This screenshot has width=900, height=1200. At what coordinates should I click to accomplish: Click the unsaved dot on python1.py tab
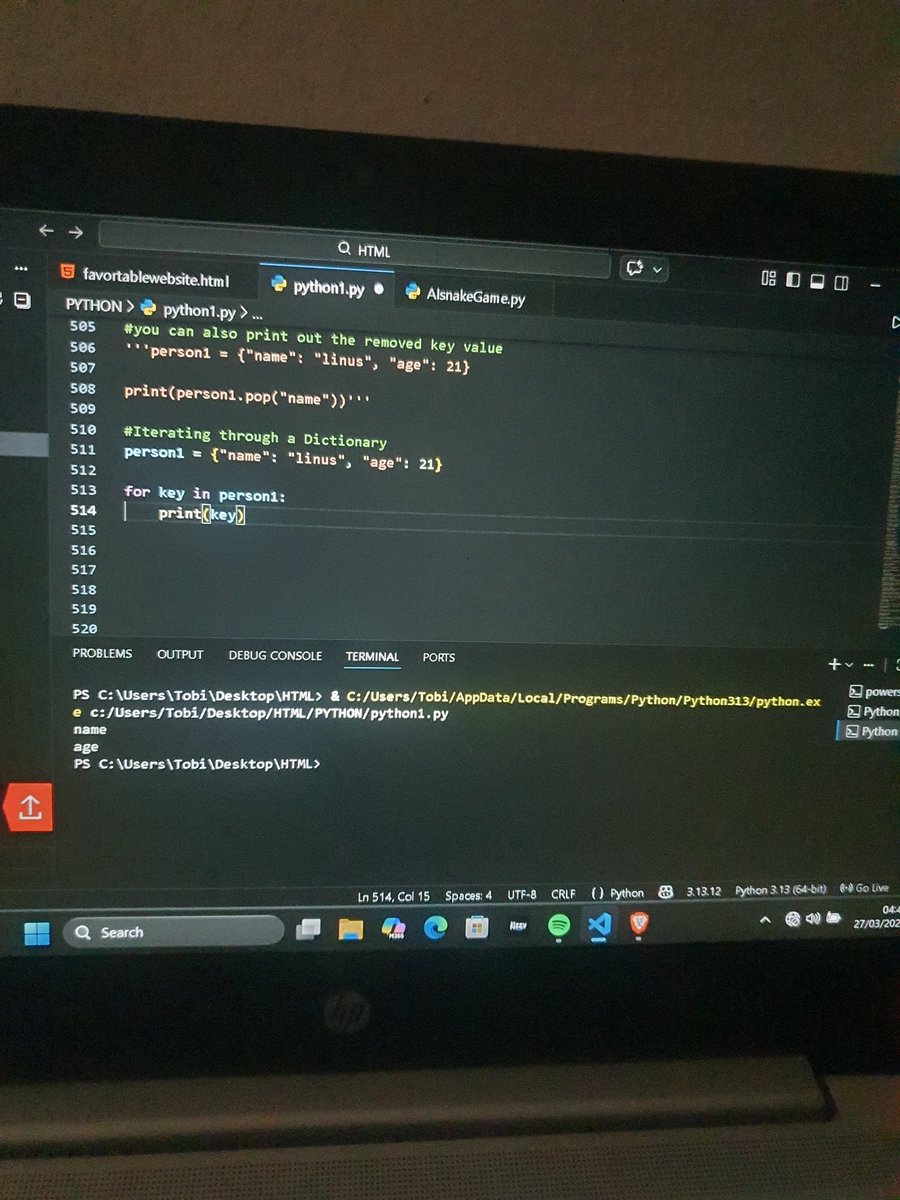tap(379, 290)
